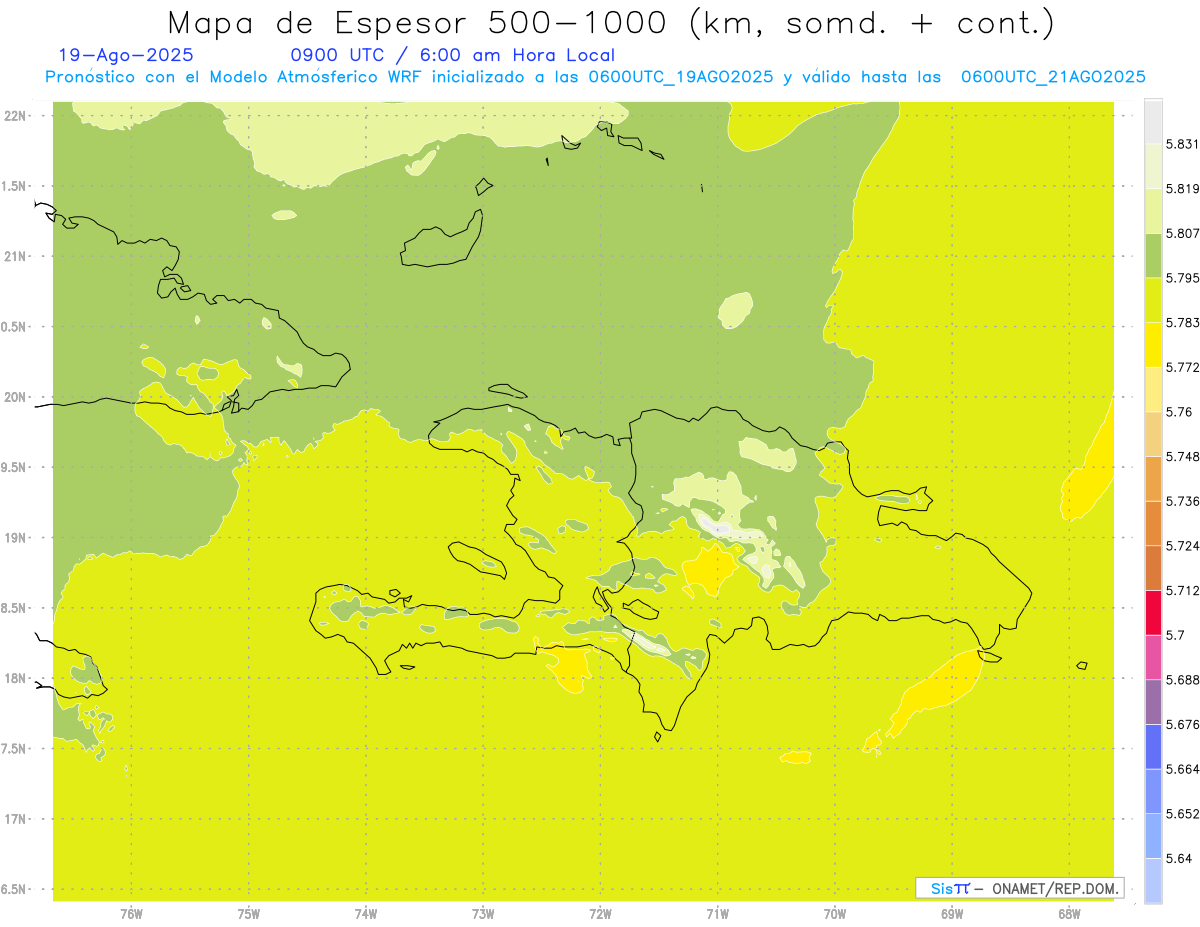Viewport: 1200px width, 927px height.
Task: Click the 5.76 legend value
Action: click(x=1179, y=412)
